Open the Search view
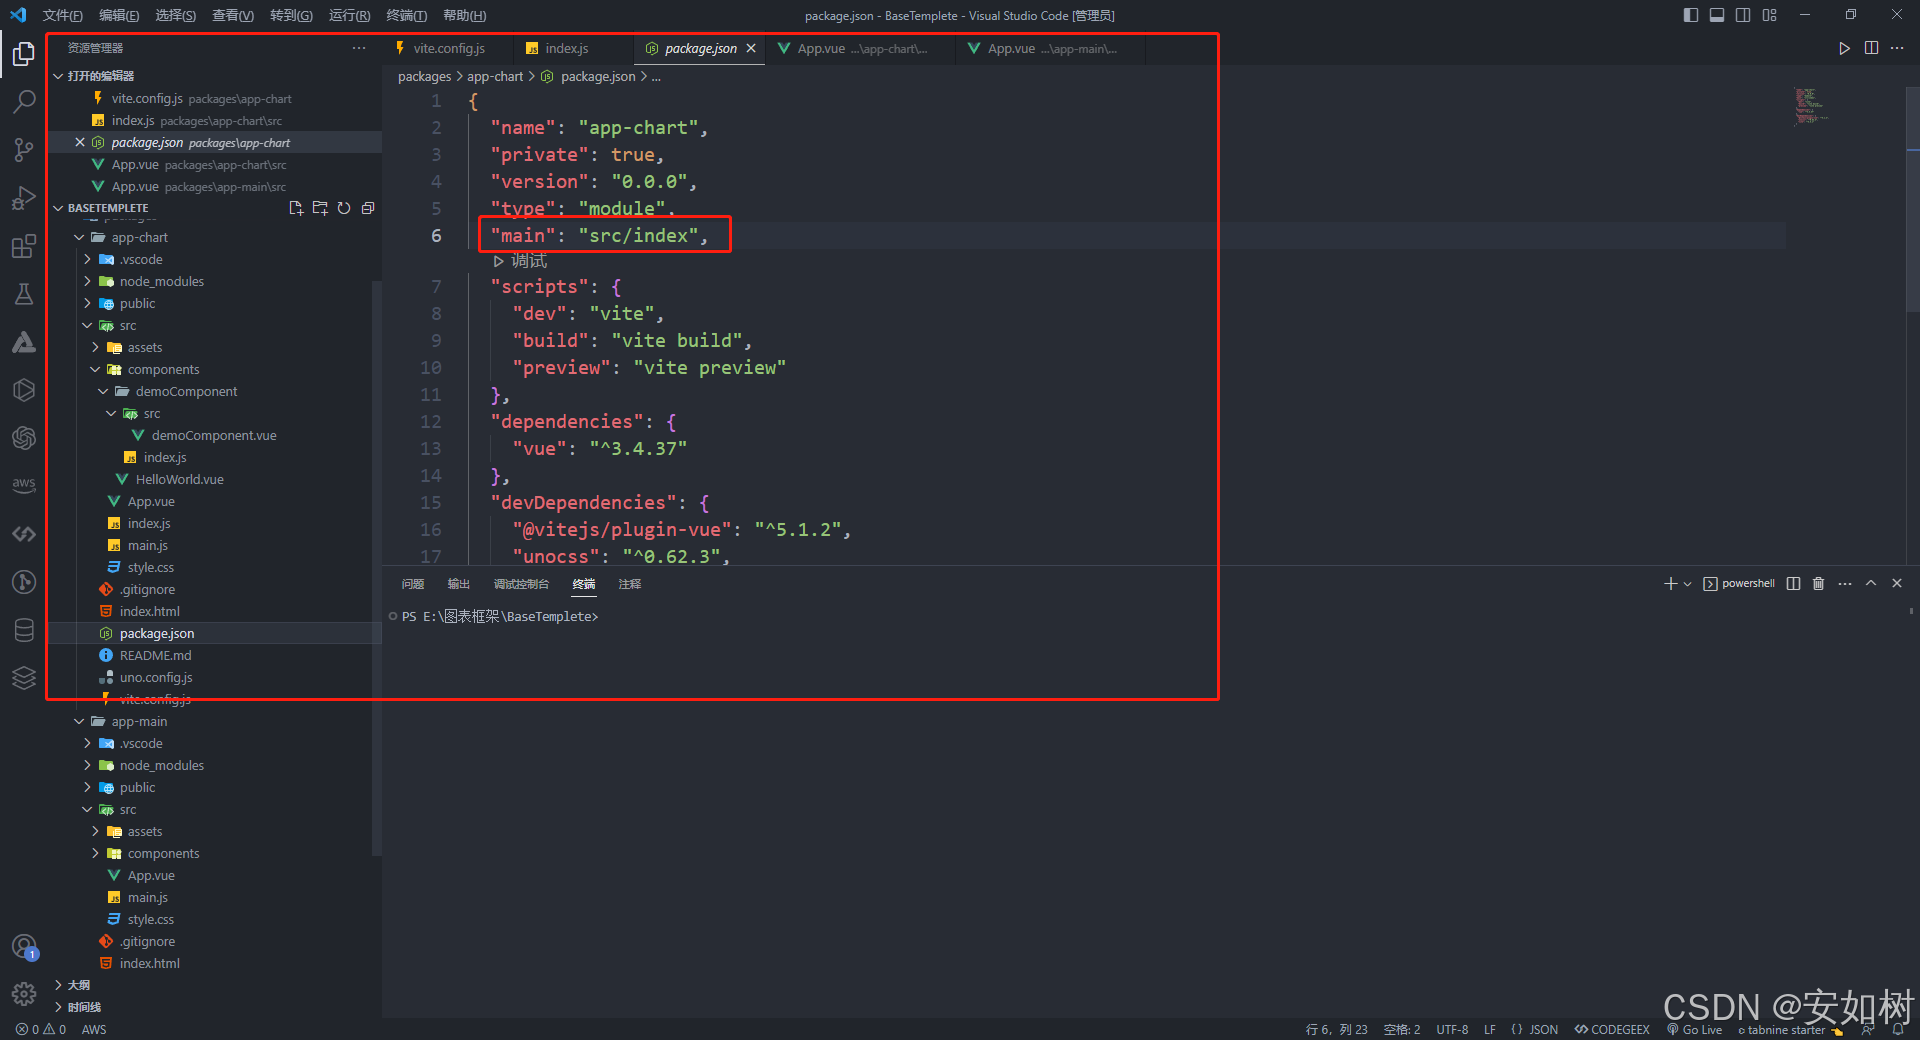Screen dimensions: 1920x1040 (x=24, y=100)
